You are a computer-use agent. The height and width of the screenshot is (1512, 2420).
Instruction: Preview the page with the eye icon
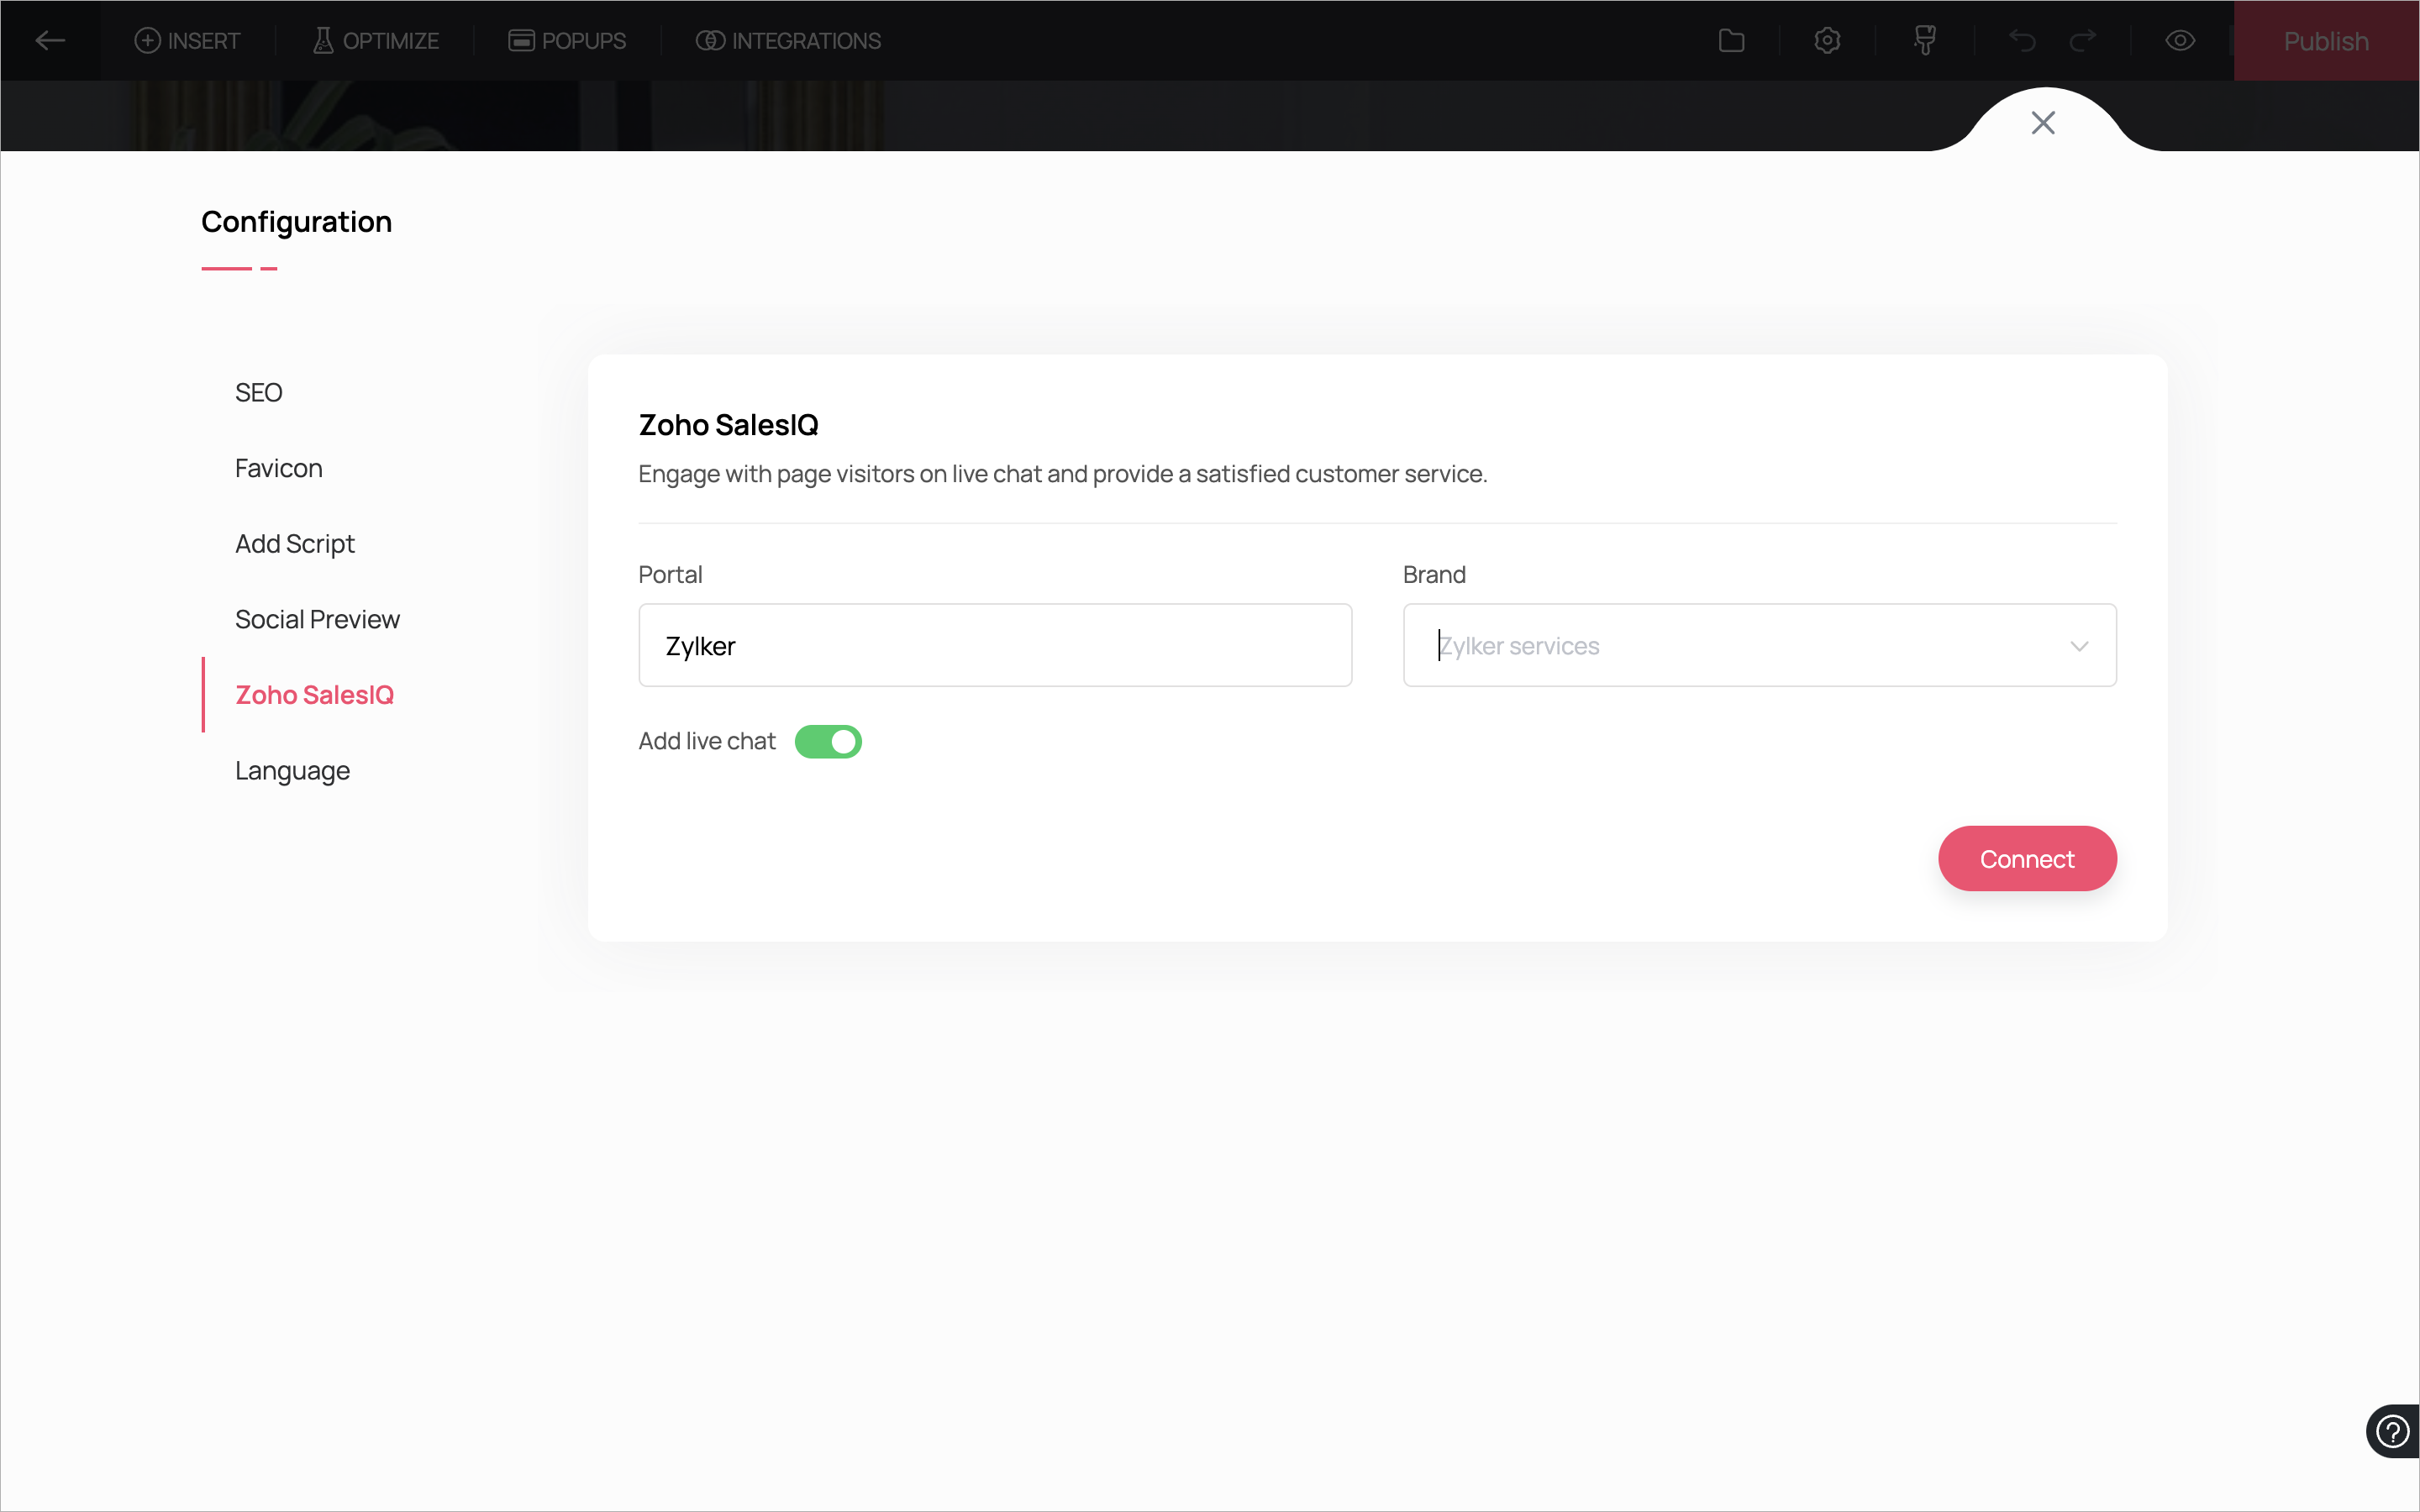2180,41
